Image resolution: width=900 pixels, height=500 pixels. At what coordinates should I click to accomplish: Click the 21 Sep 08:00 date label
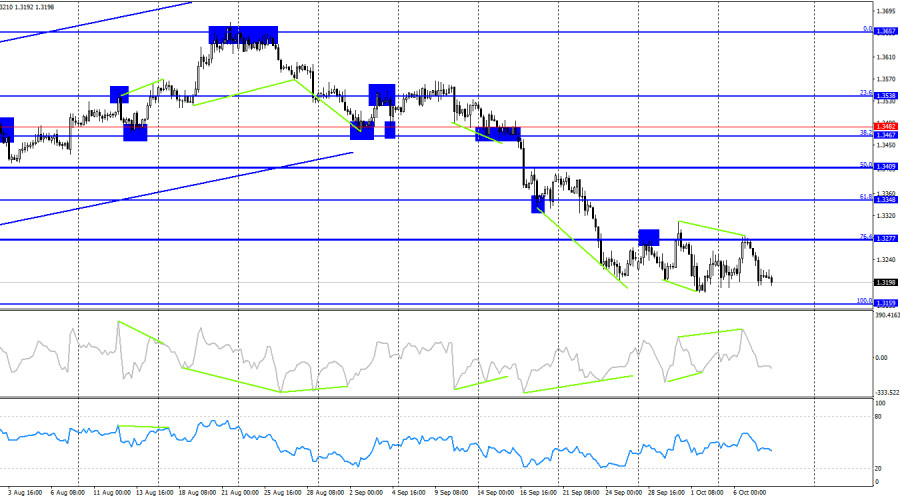coord(581,493)
